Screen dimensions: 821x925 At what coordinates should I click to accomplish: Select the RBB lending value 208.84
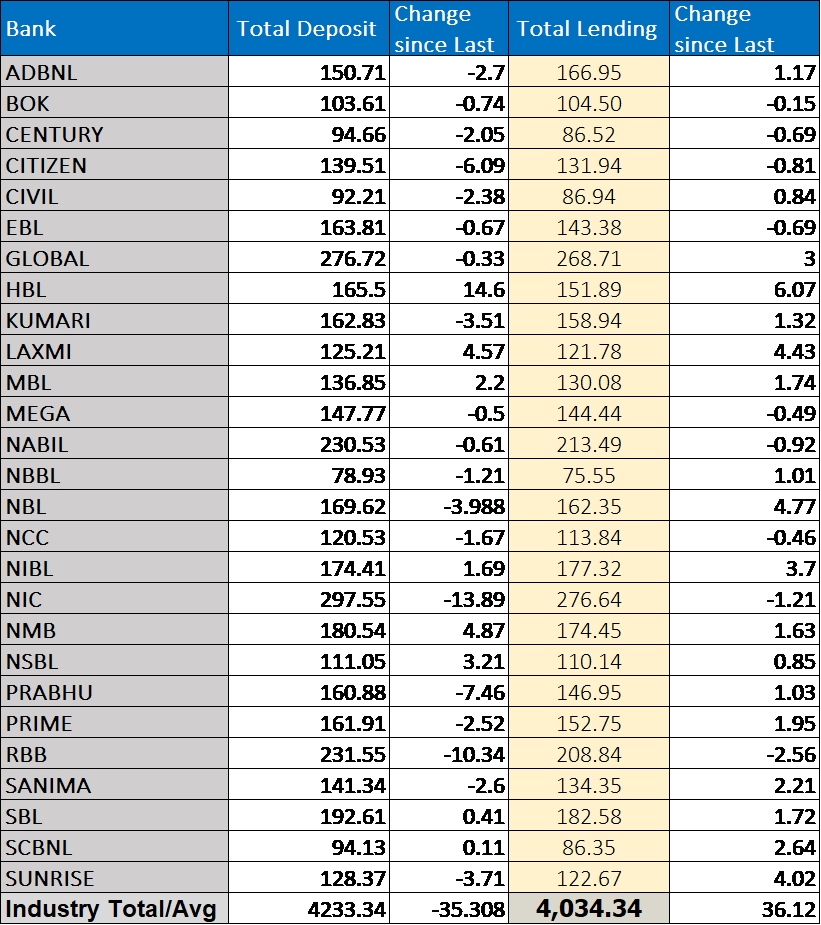(588, 754)
